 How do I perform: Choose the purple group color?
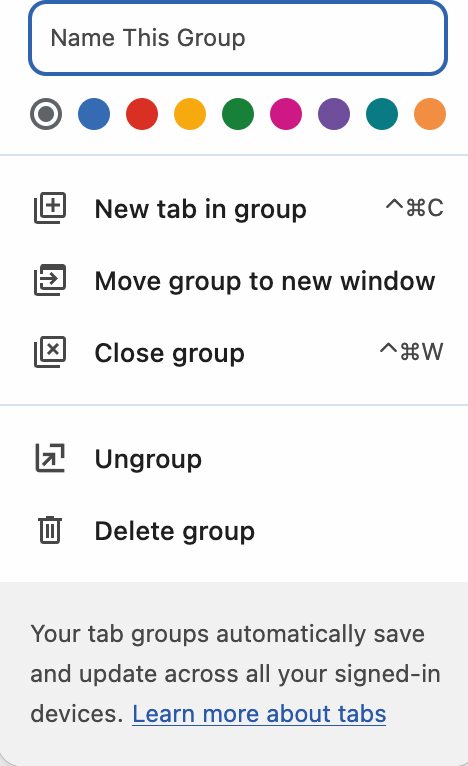point(334,114)
